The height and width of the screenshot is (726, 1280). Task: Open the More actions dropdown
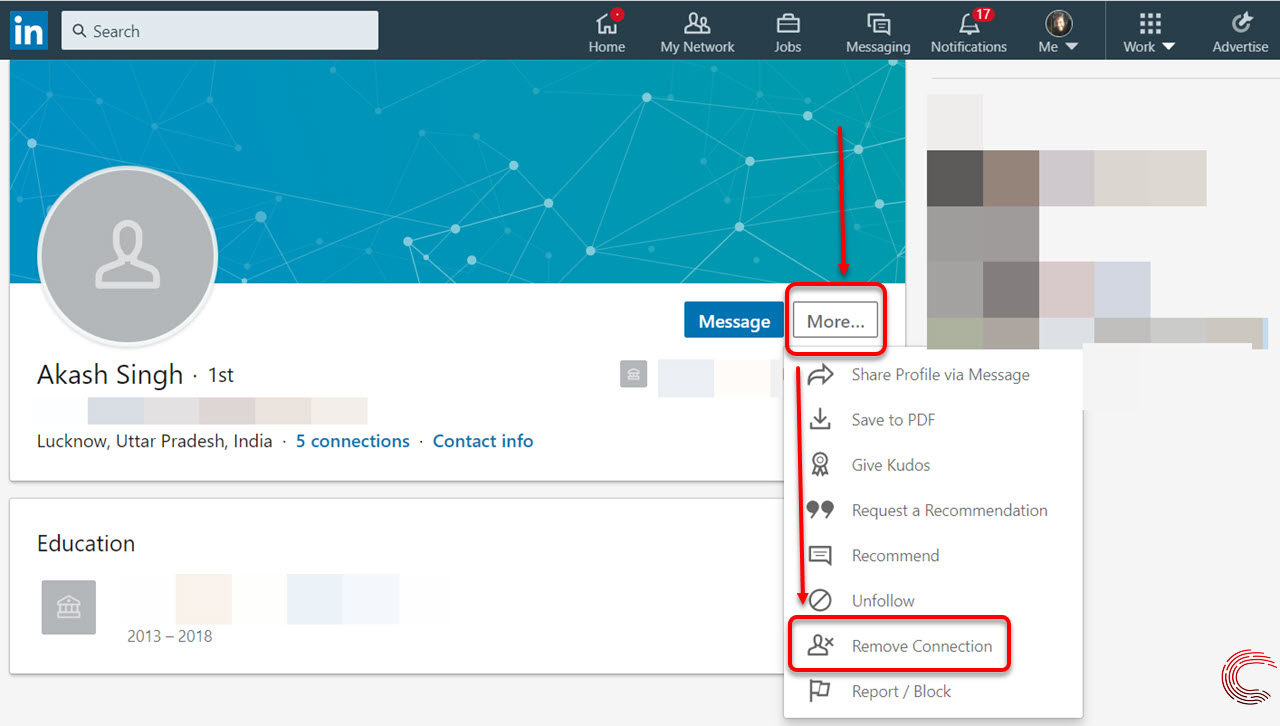click(835, 320)
